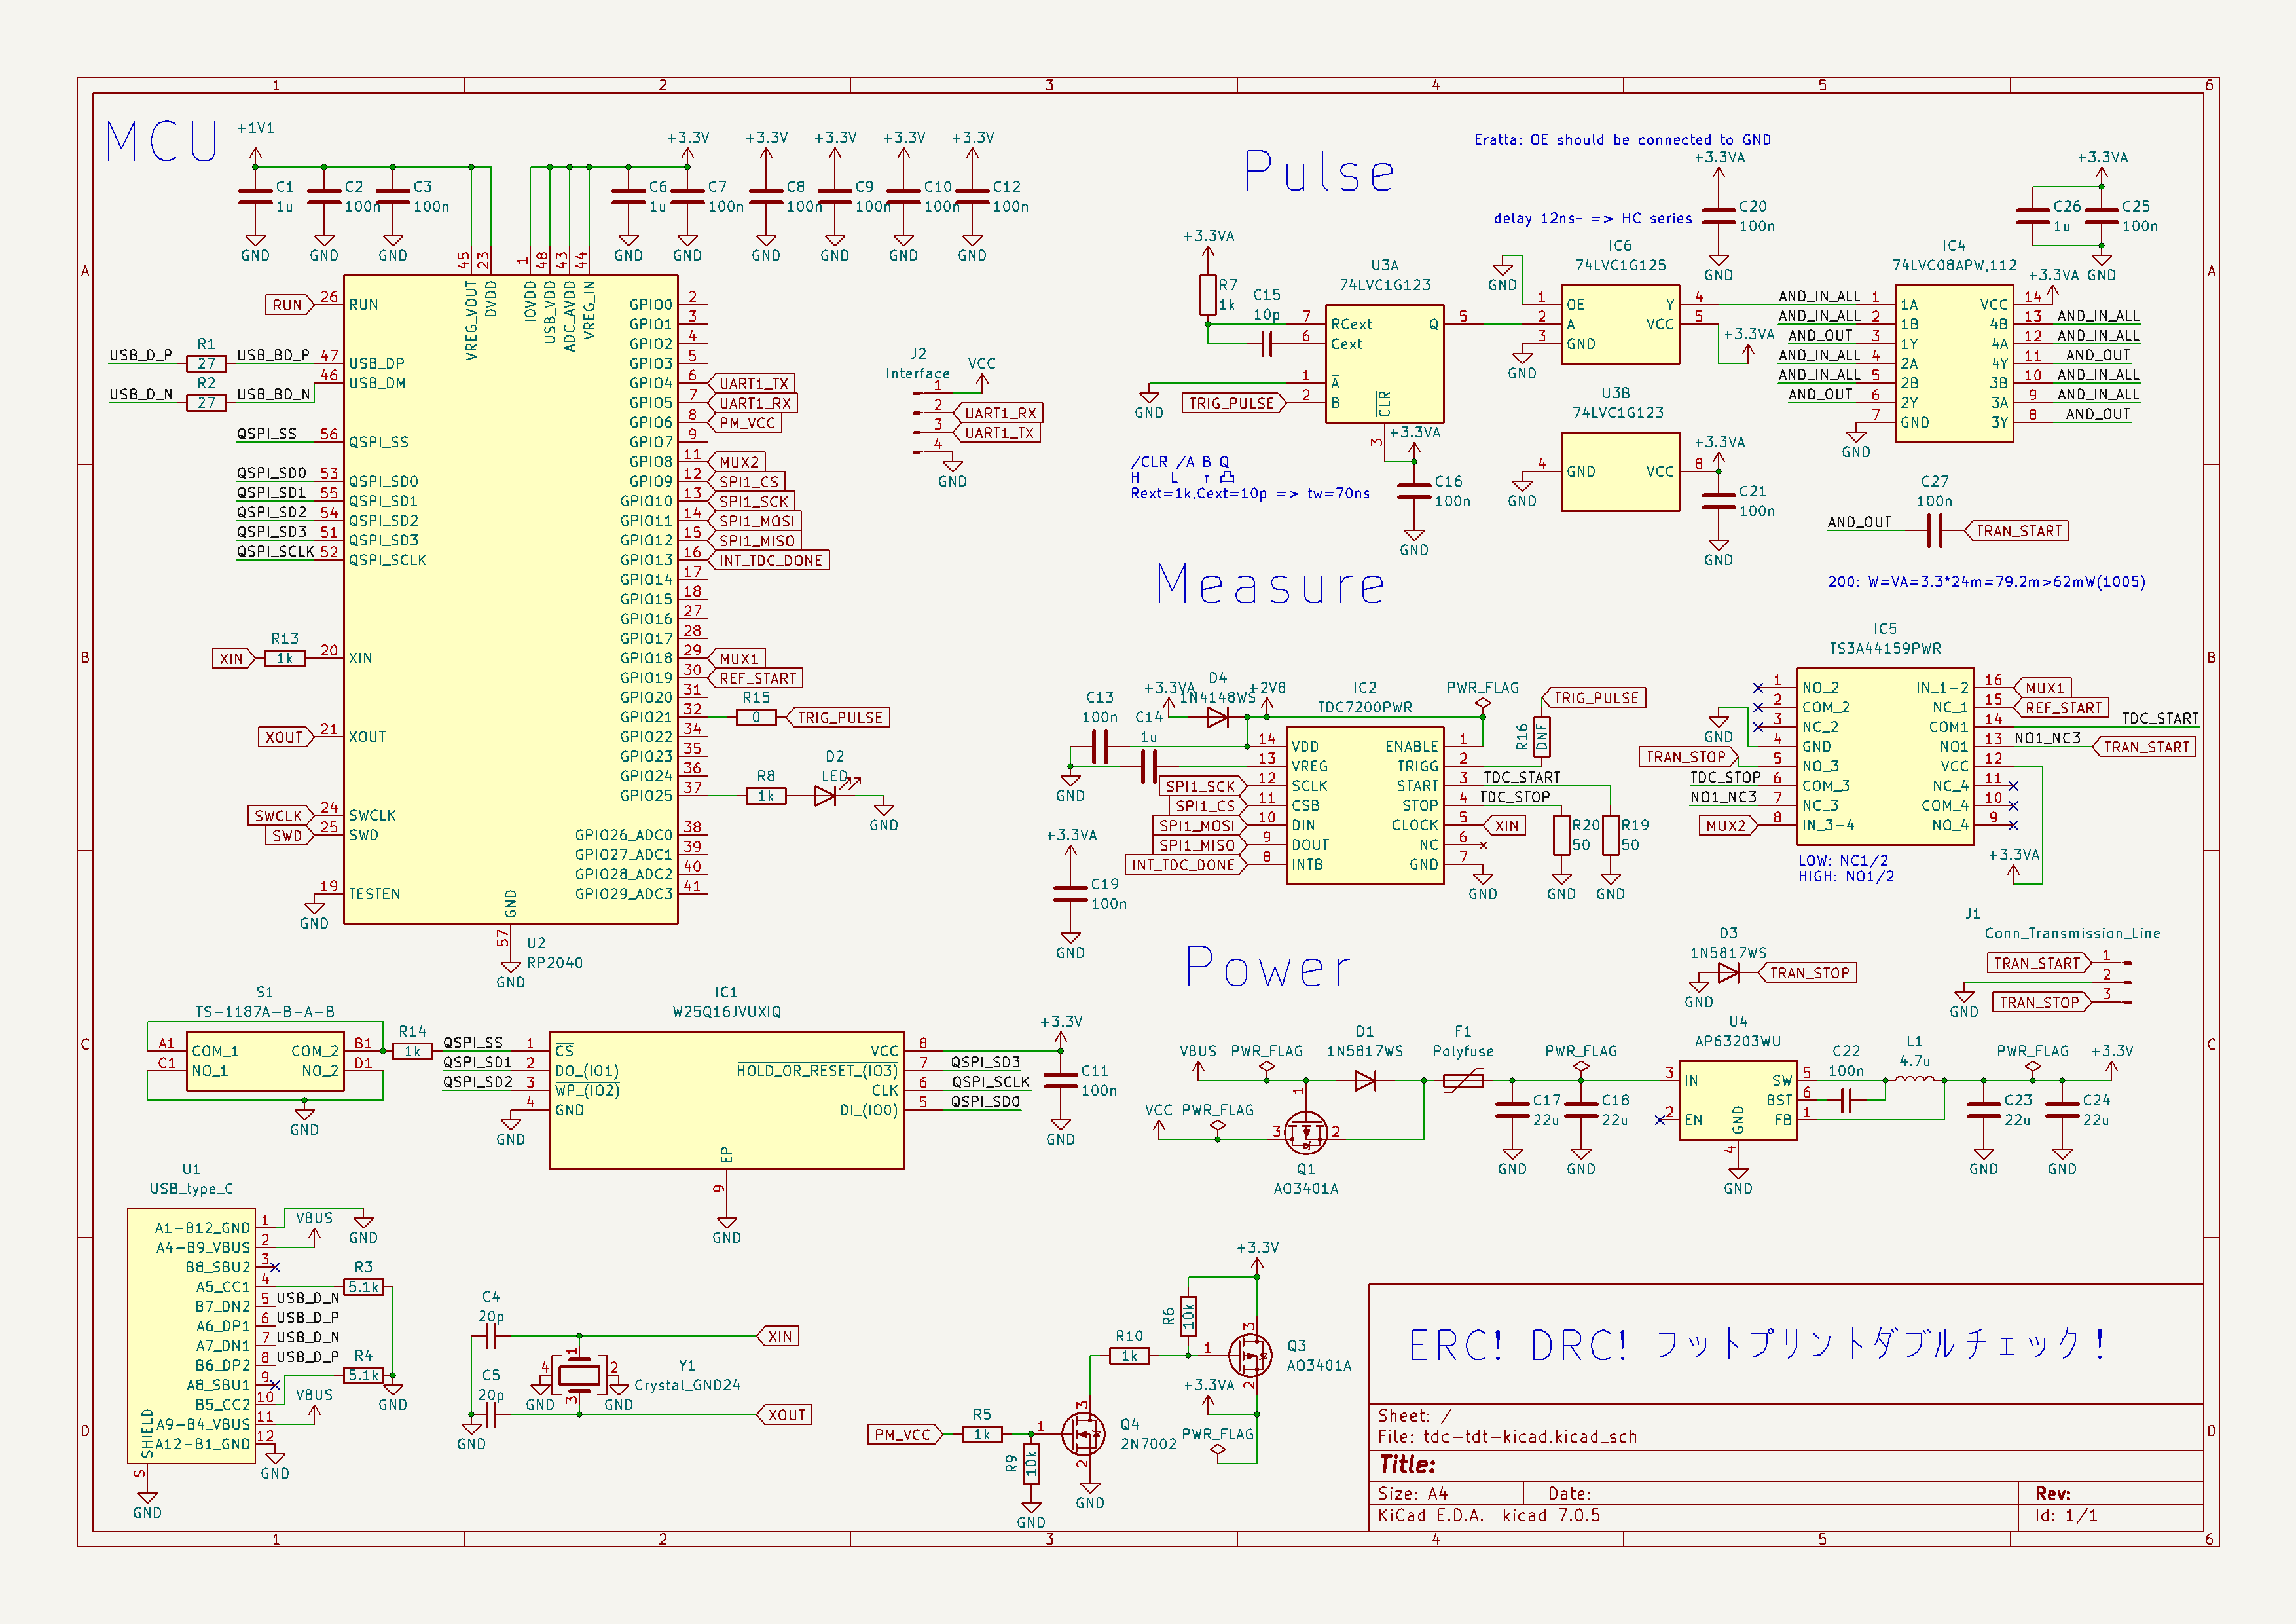This screenshot has width=2296, height=1624.
Task: Click the Title field in title block
Action: point(1407,1465)
